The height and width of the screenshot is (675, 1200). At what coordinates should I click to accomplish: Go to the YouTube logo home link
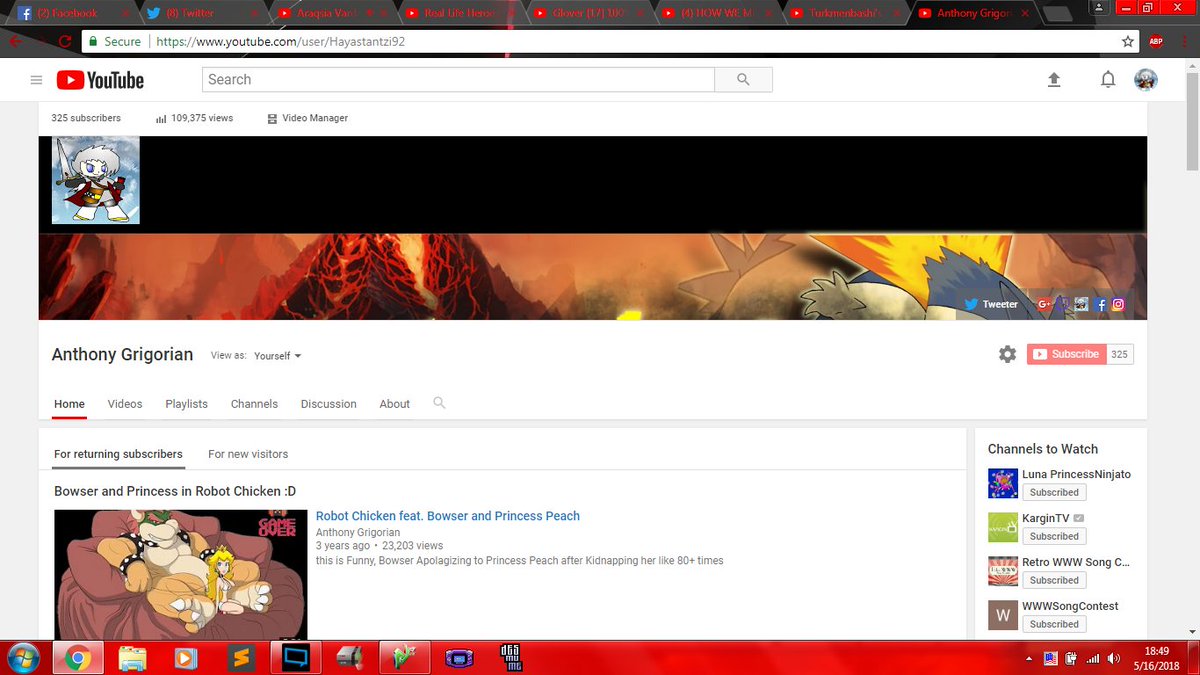[x=100, y=80]
